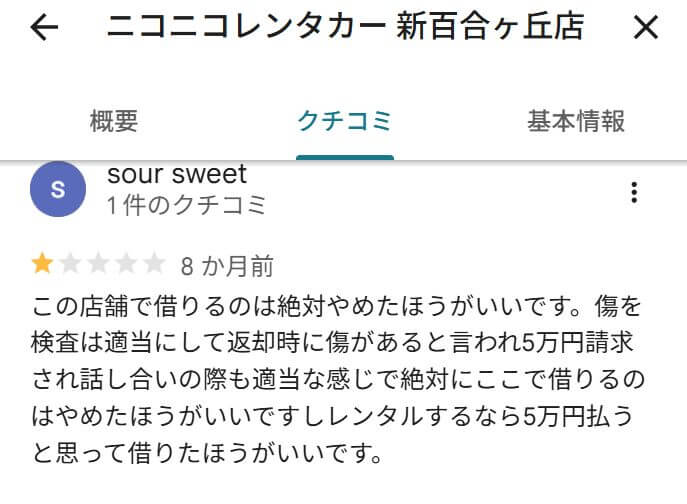Open the three-dot menu for sour sweet's review

[634, 193]
